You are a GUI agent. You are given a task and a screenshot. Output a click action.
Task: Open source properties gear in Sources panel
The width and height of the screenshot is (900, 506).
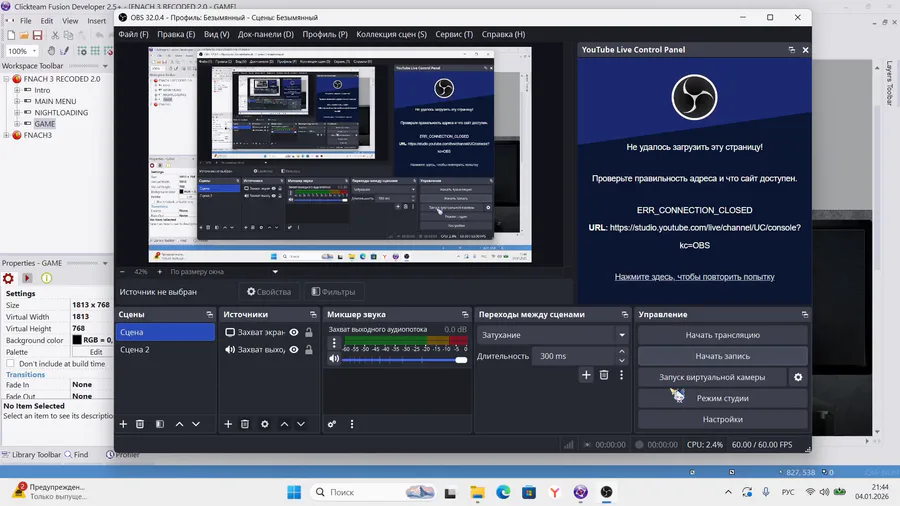(265, 424)
